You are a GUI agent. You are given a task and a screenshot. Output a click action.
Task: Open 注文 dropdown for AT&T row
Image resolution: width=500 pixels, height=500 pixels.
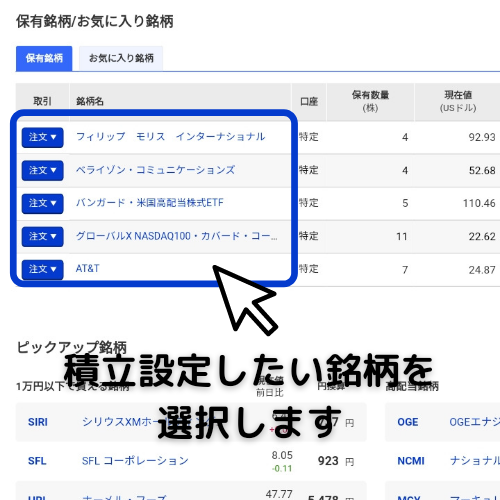pyautogui.click(x=42, y=269)
